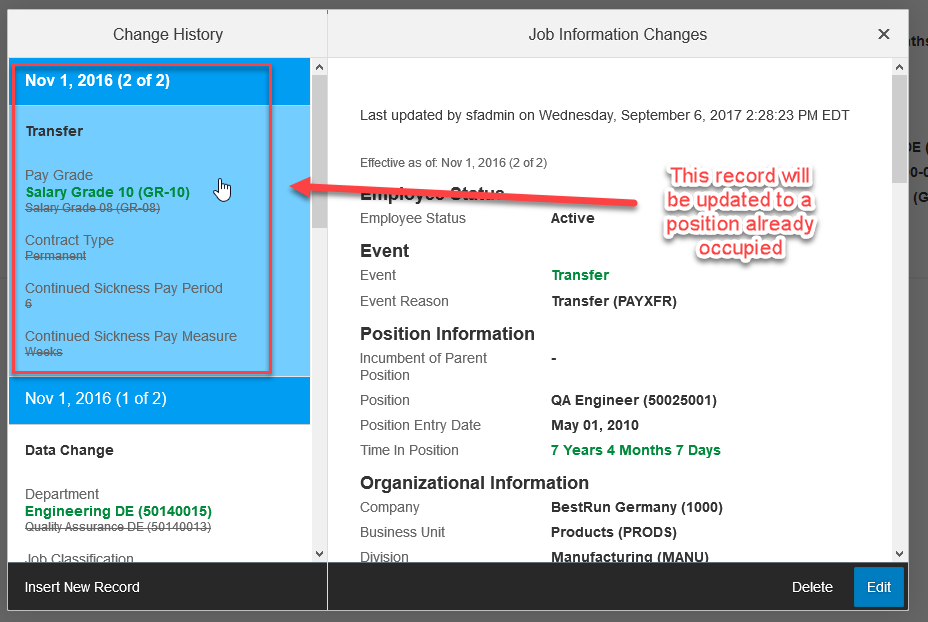Click struck-through Salary Grade 08 (GR-08)

tap(92, 208)
